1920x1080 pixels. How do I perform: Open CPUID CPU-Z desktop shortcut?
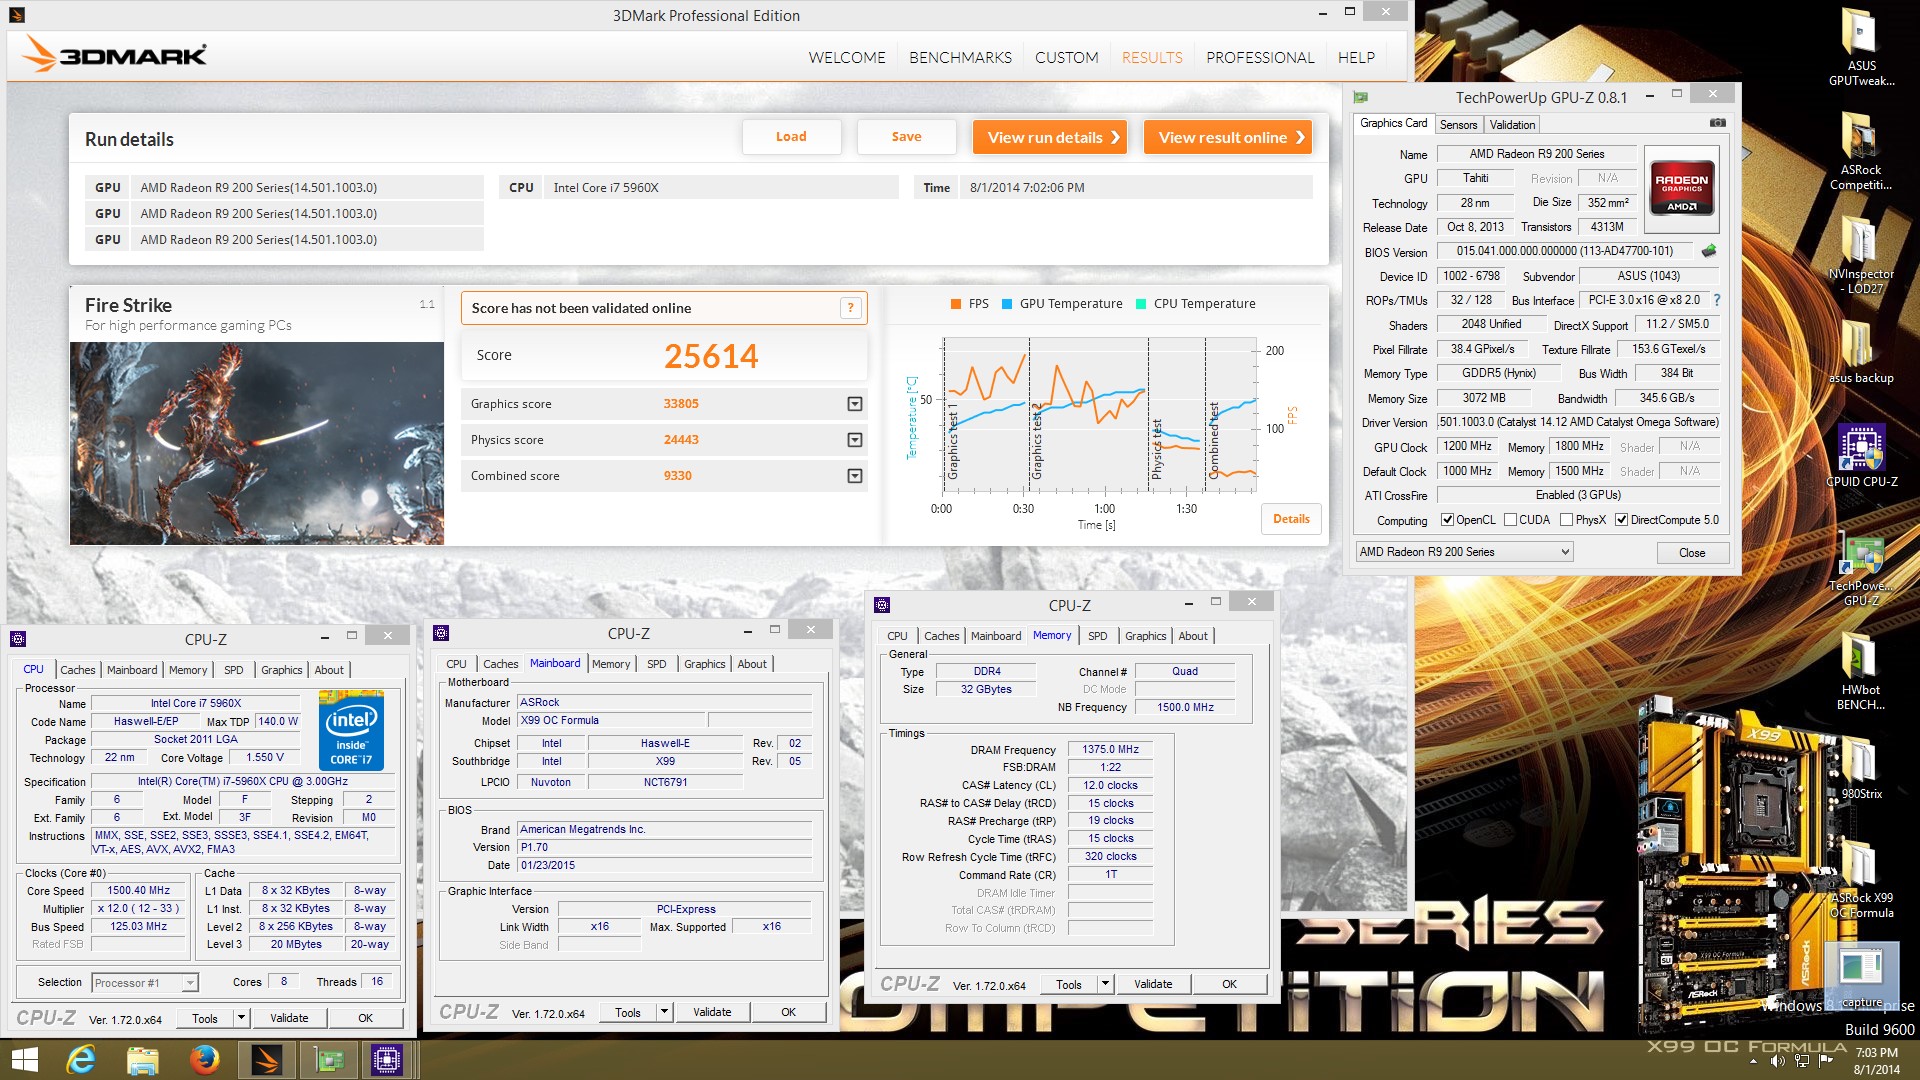click(1861, 455)
